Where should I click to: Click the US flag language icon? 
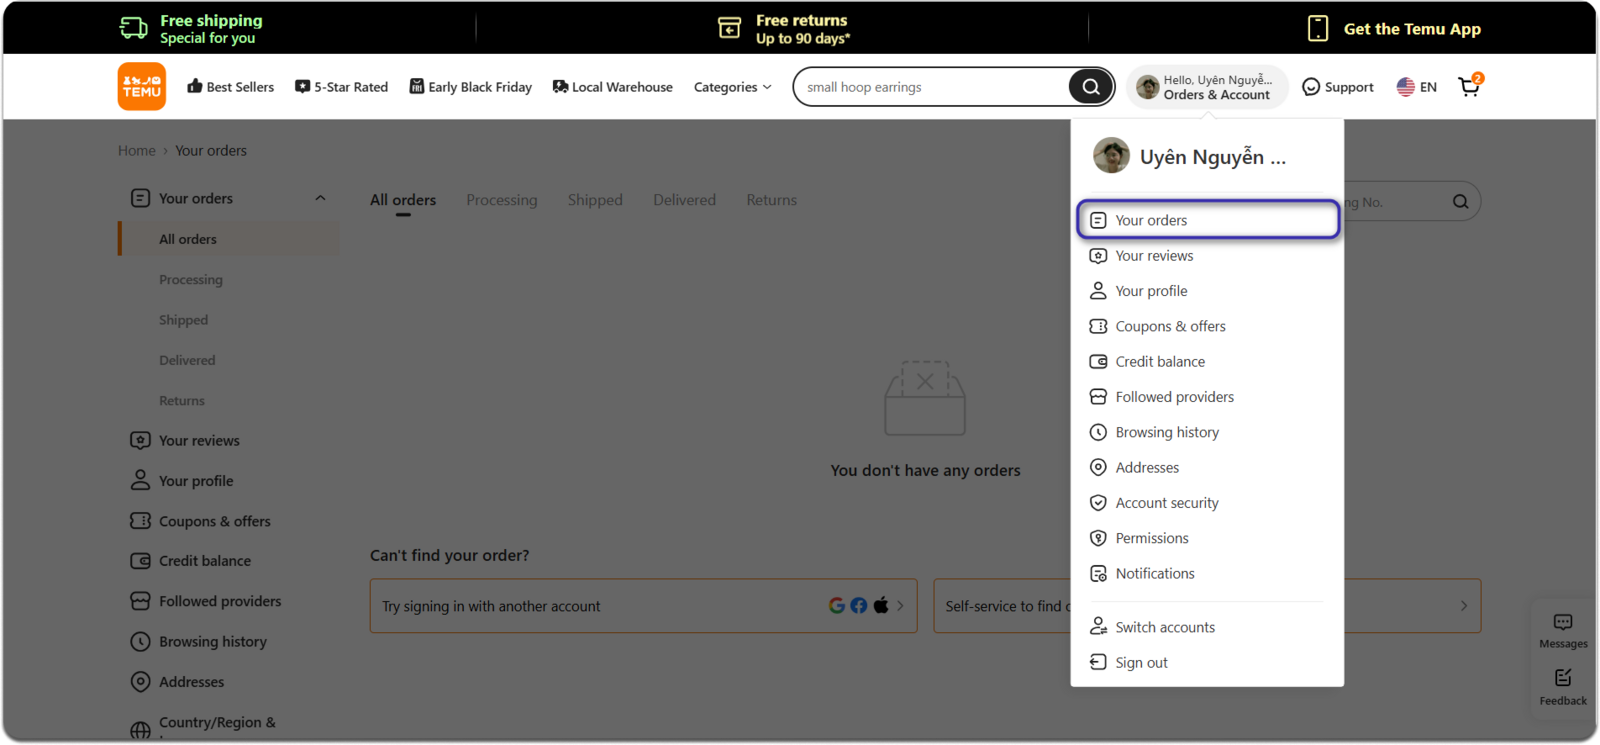(1406, 87)
